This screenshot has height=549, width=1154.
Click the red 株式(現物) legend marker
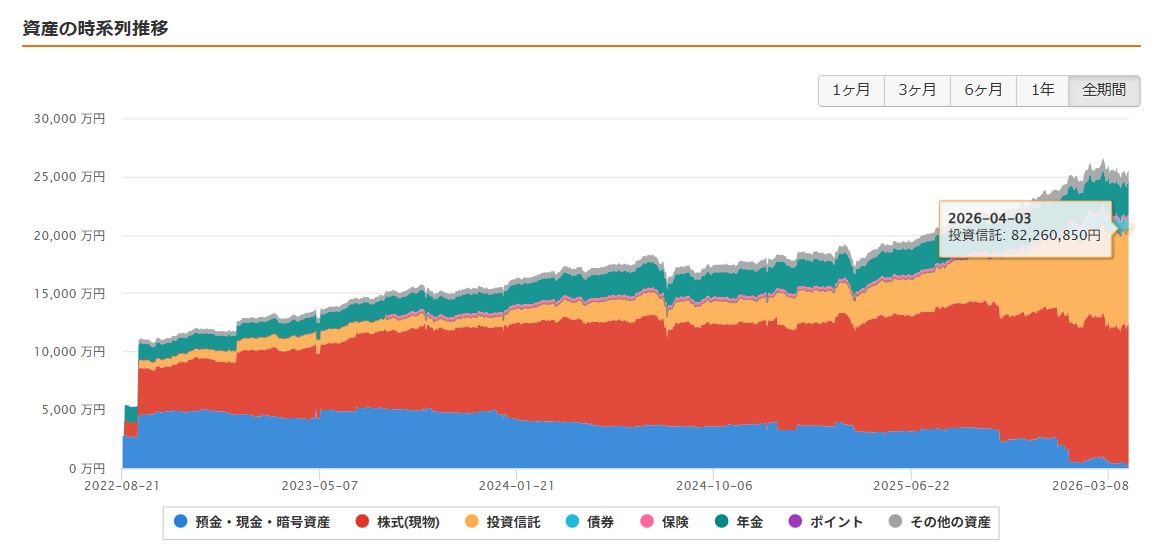[x=362, y=522]
